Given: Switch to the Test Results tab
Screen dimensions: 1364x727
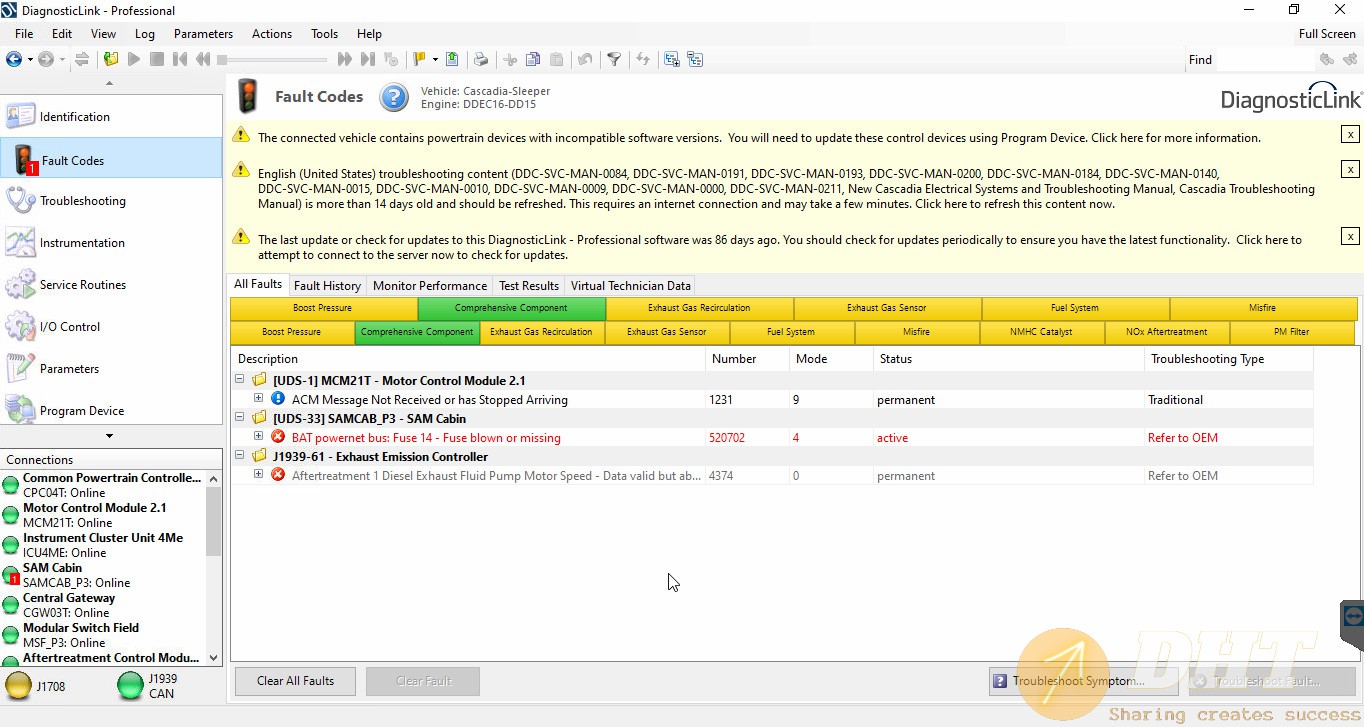Looking at the screenshot, I should [x=529, y=285].
